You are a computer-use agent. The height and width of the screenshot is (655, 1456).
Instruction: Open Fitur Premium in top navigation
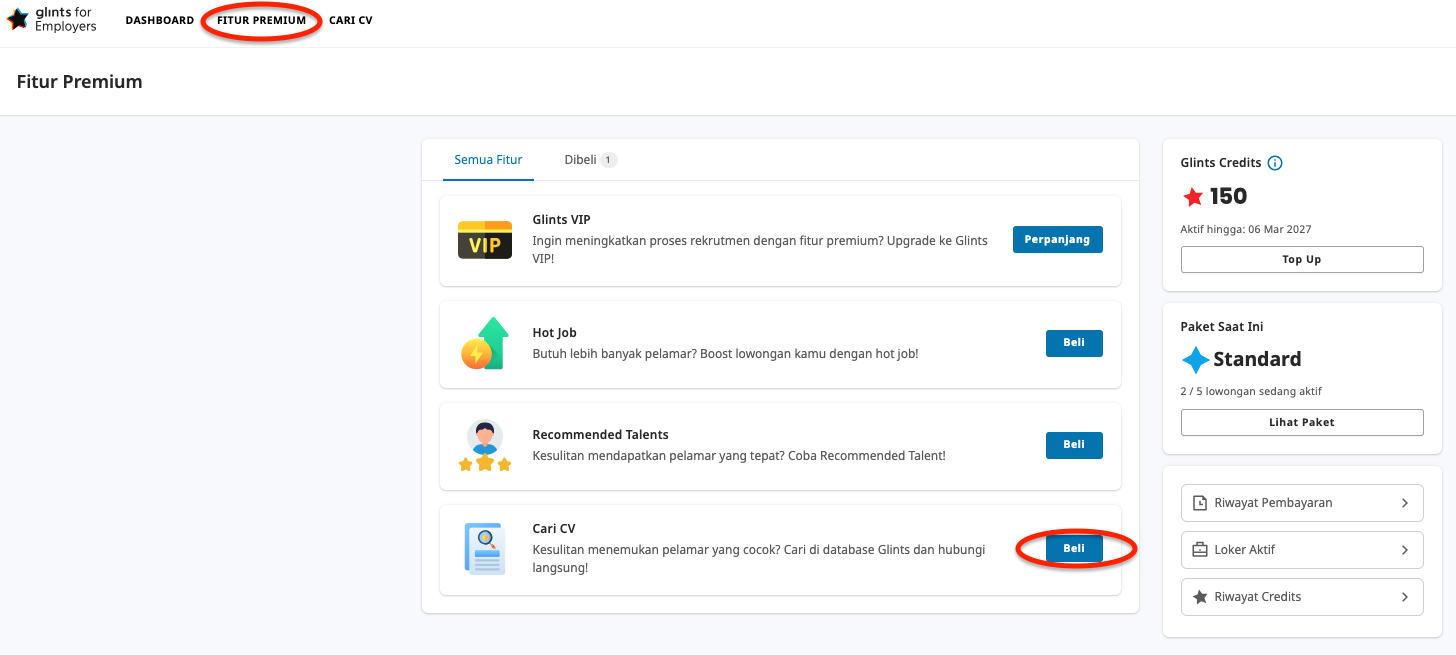coord(262,20)
